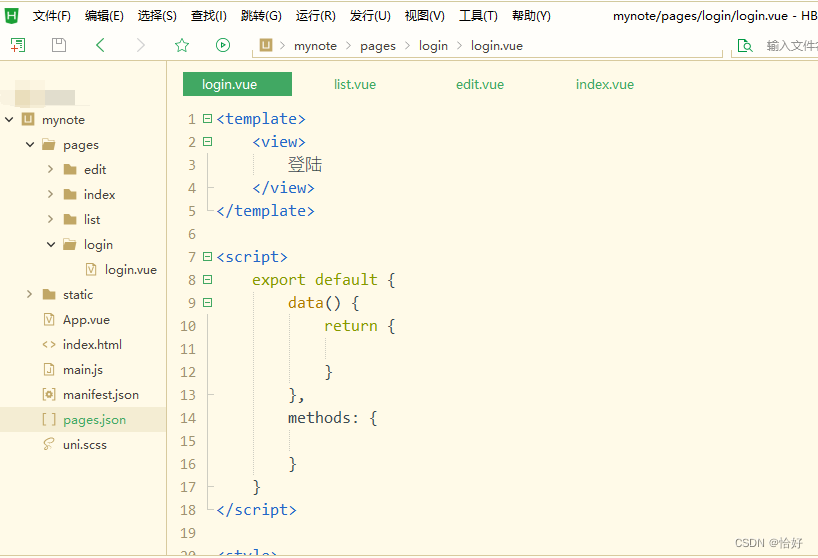Image resolution: width=818 pixels, height=558 pixels.
Task: Click the index.html file icon
Action: (x=49, y=345)
